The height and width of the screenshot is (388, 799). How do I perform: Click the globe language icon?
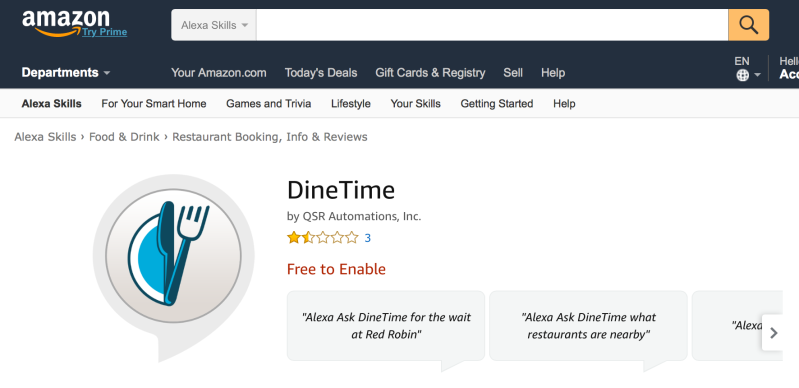[742, 75]
